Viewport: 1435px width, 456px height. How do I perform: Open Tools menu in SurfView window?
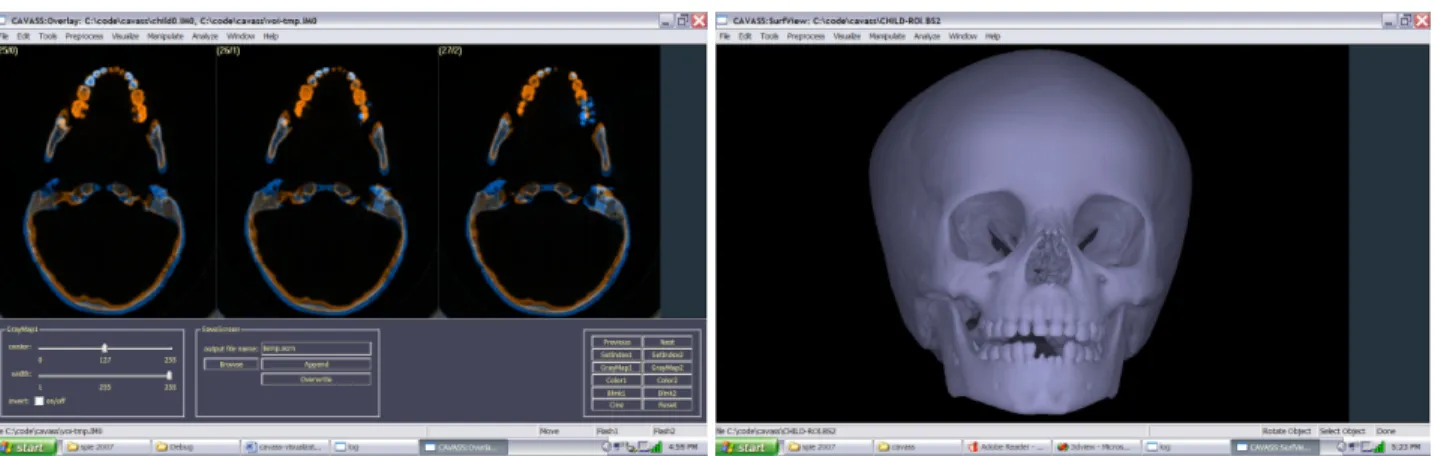(769, 36)
